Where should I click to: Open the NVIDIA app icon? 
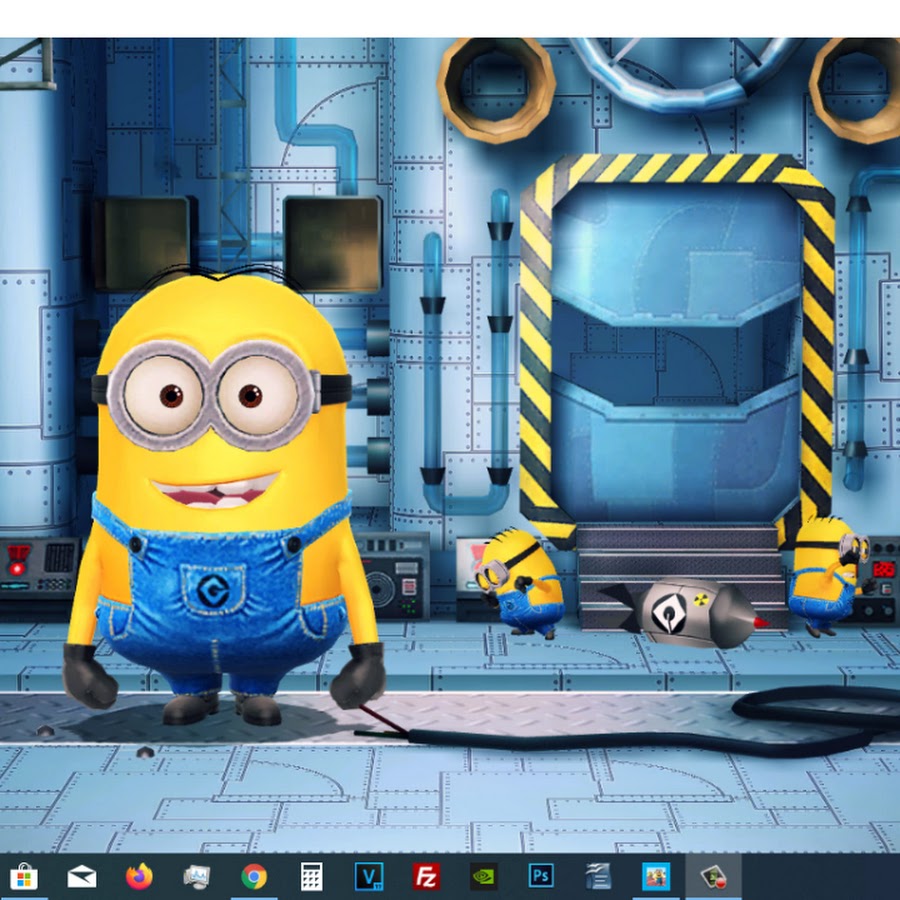pos(483,877)
